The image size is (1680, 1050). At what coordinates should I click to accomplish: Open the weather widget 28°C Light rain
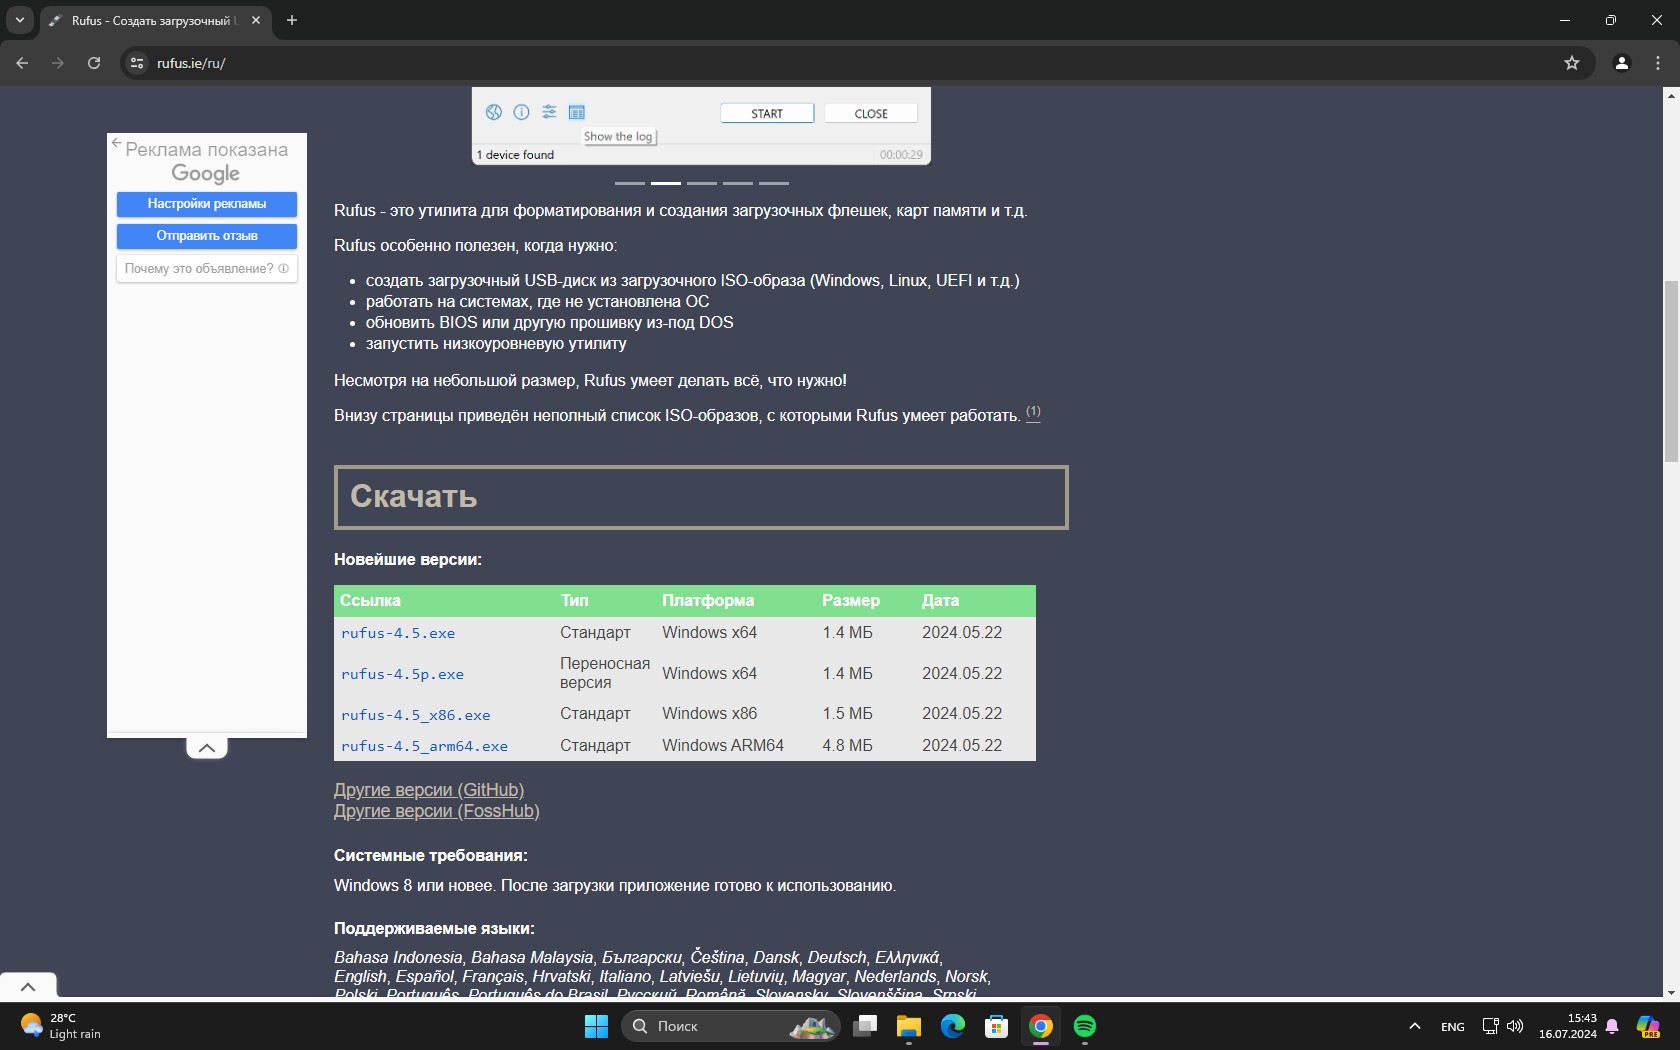click(62, 1026)
